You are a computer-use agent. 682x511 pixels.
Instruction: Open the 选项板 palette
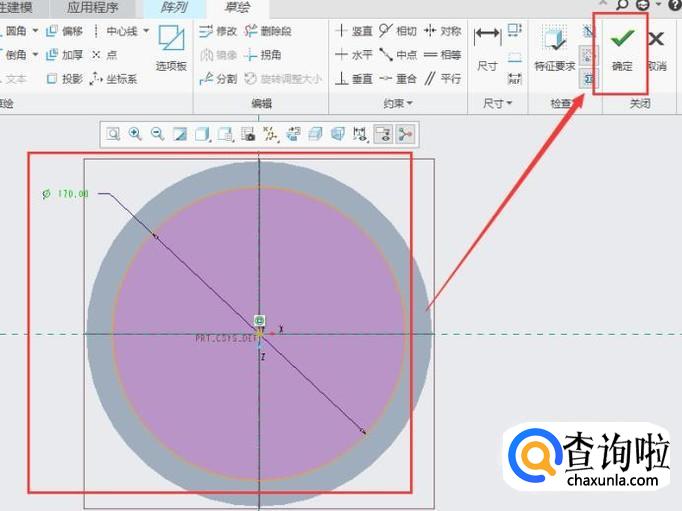[x=171, y=48]
